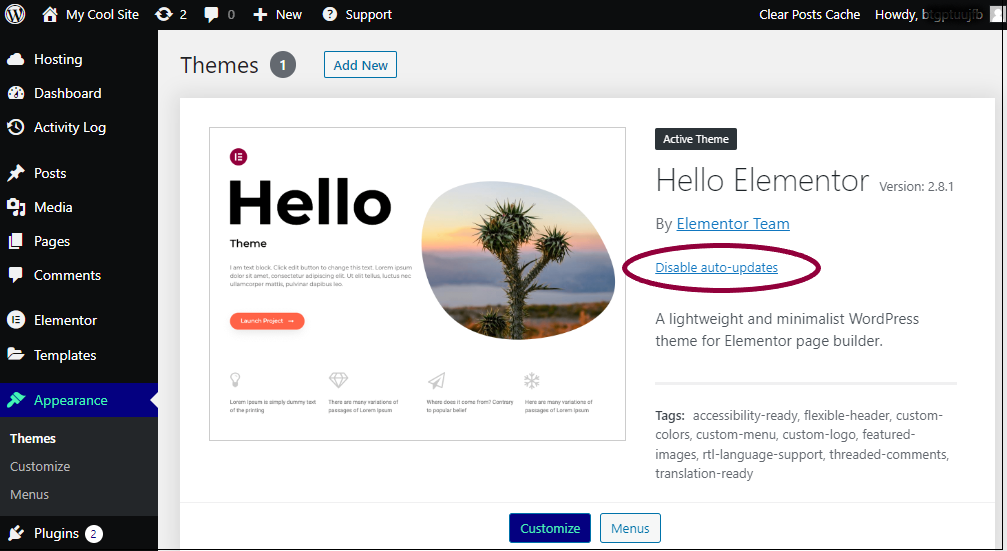This screenshot has width=1007, height=551.
Task: Click the Elementor sidebar icon
Action: coord(15,320)
